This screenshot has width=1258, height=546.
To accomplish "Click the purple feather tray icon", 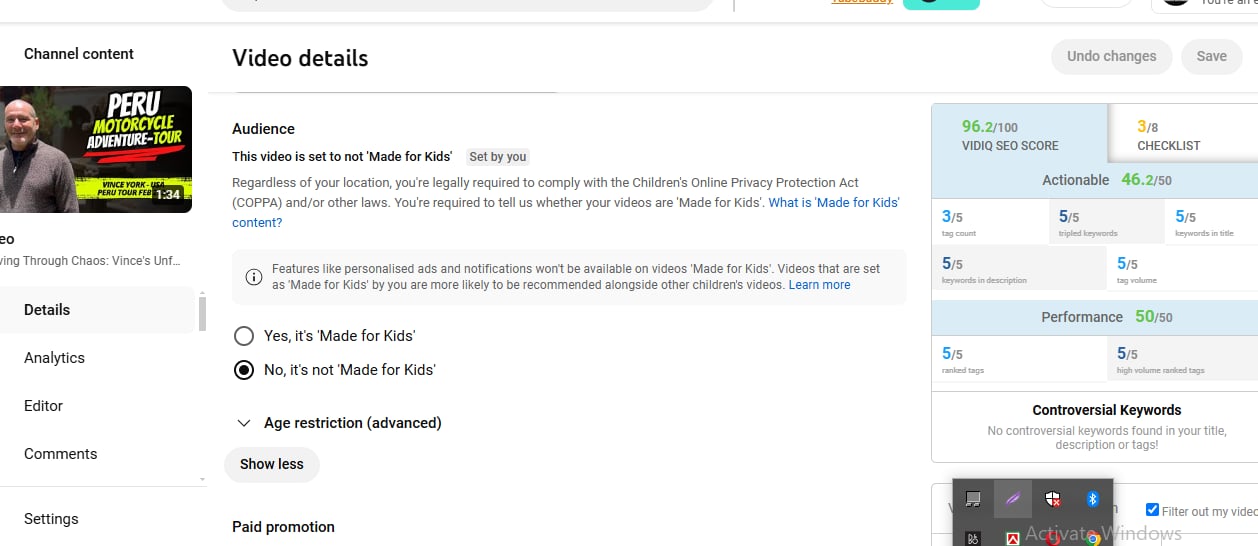I will point(1013,499).
